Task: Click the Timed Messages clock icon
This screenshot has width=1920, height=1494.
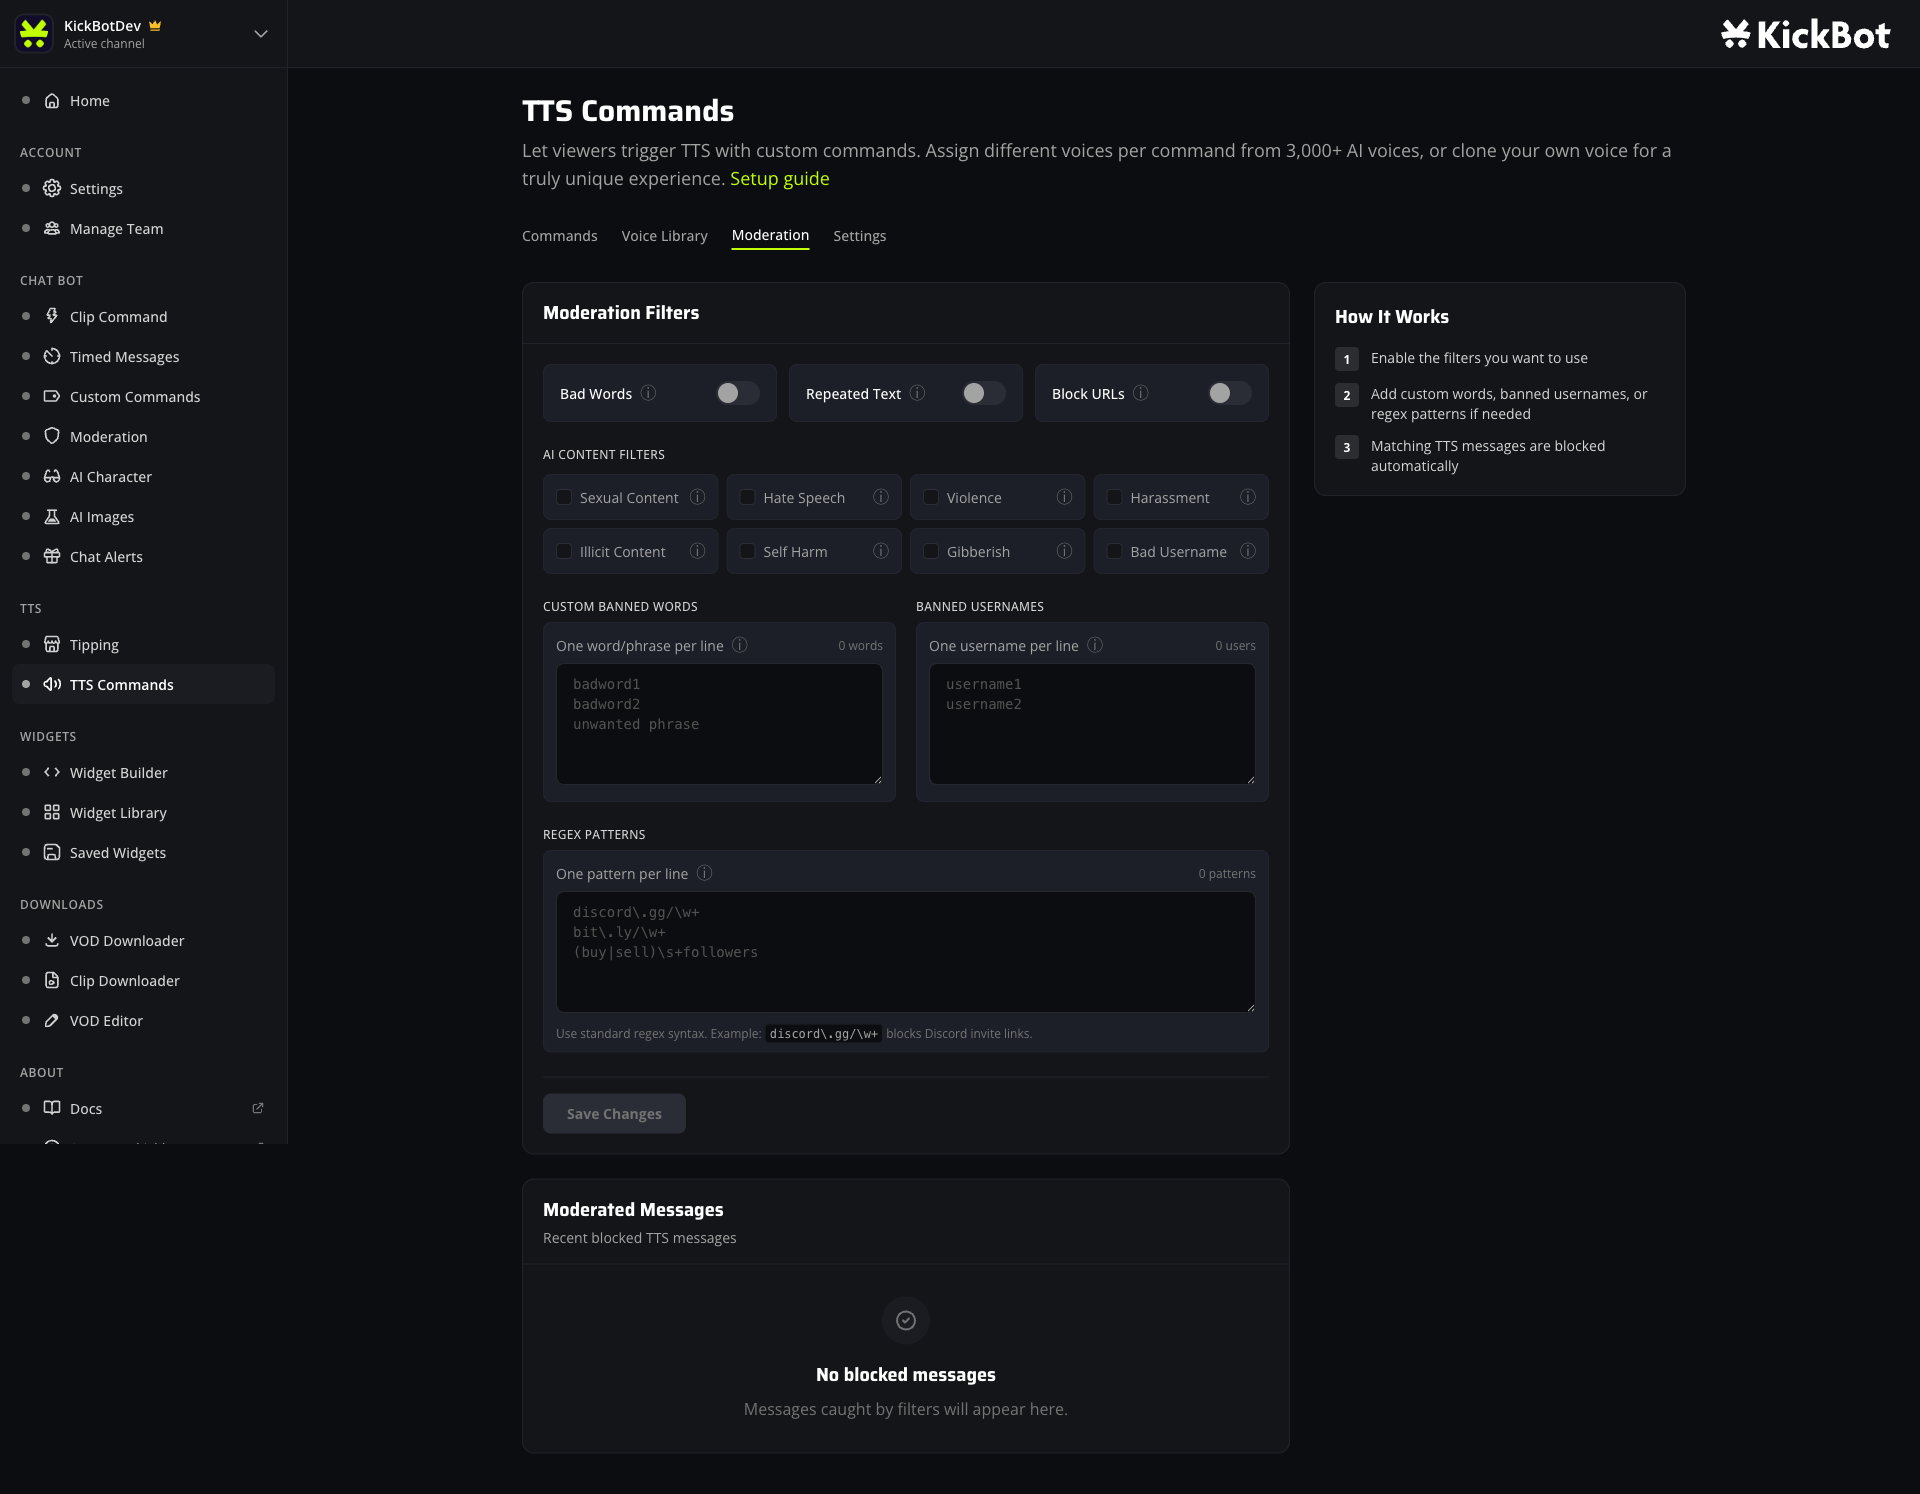Action: click(52, 357)
